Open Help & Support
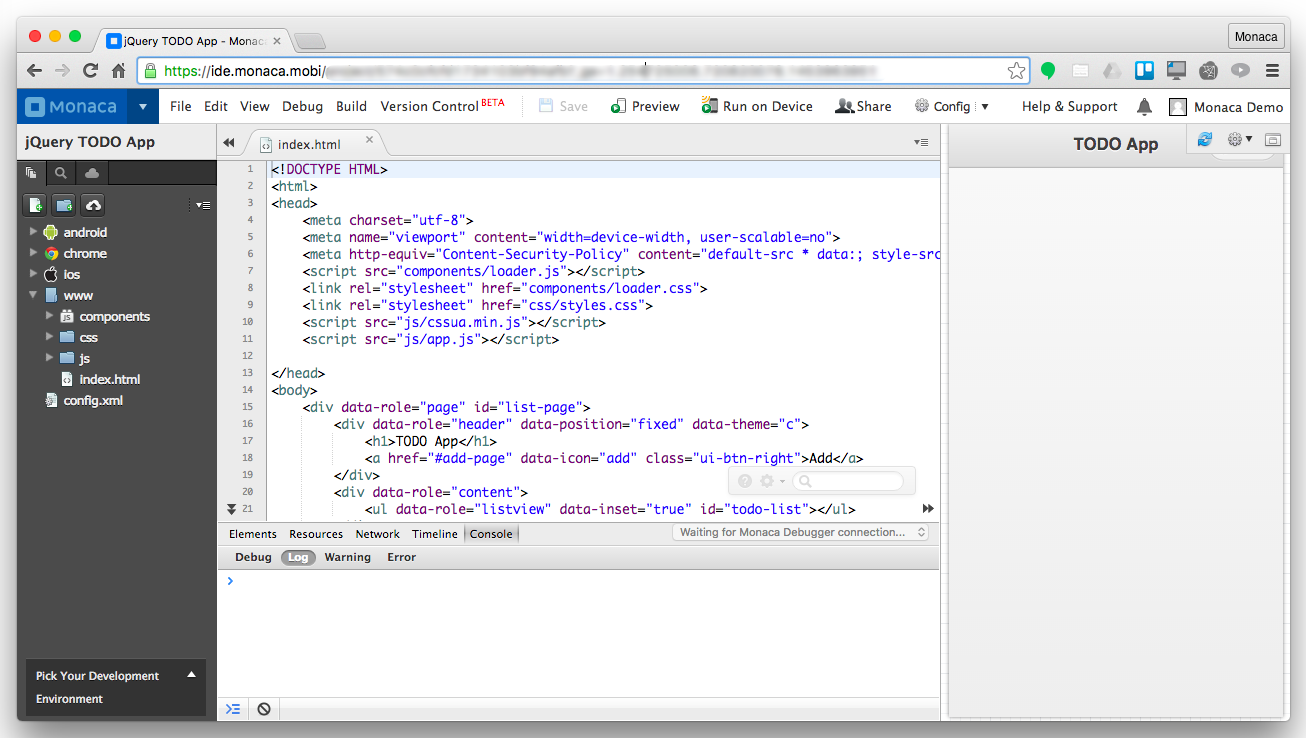Viewport: 1306px width, 738px height. click(1069, 106)
